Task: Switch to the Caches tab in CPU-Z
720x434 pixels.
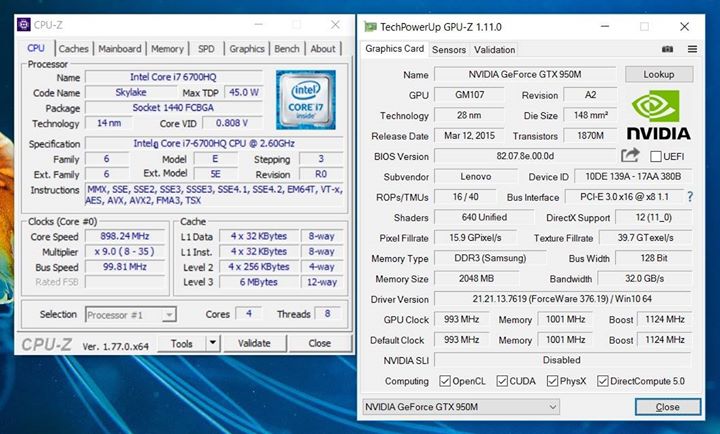Action: (x=73, y=49)
